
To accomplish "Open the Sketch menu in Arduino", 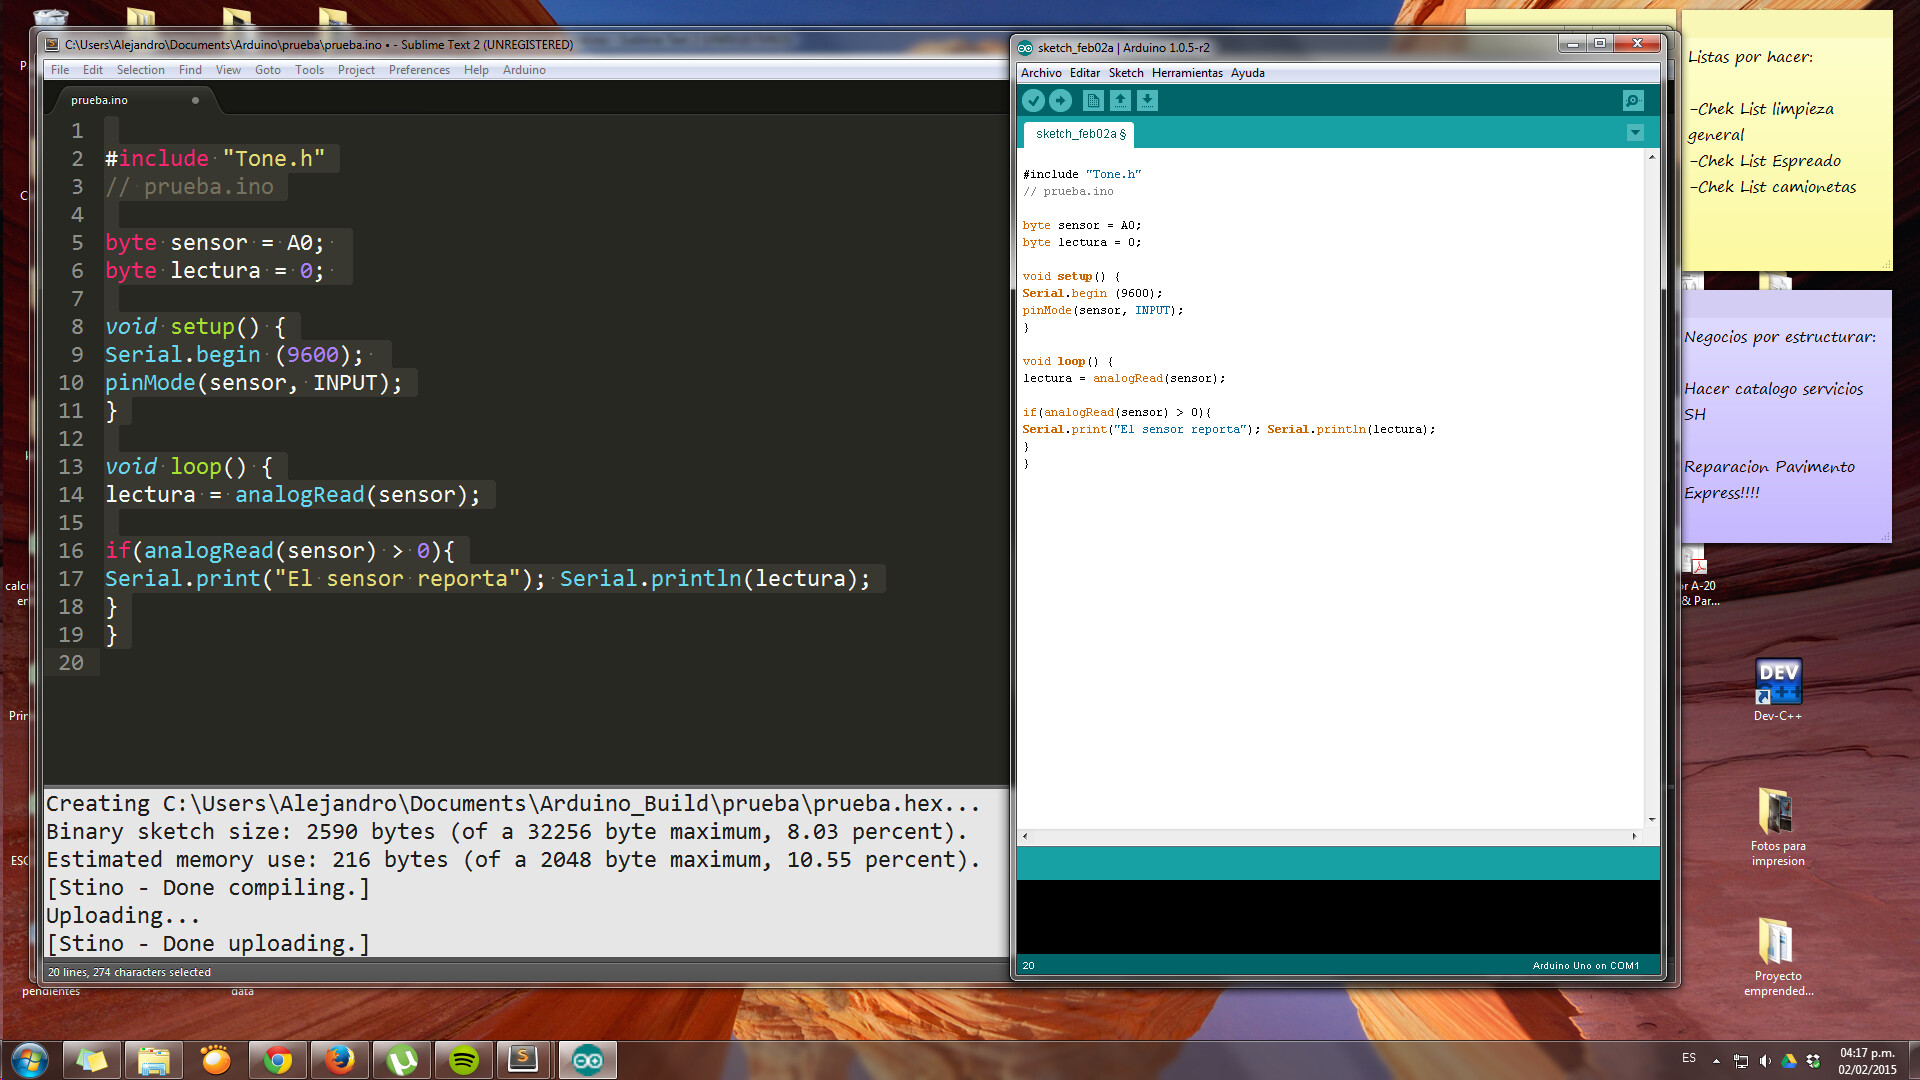I will [1125, 73].
